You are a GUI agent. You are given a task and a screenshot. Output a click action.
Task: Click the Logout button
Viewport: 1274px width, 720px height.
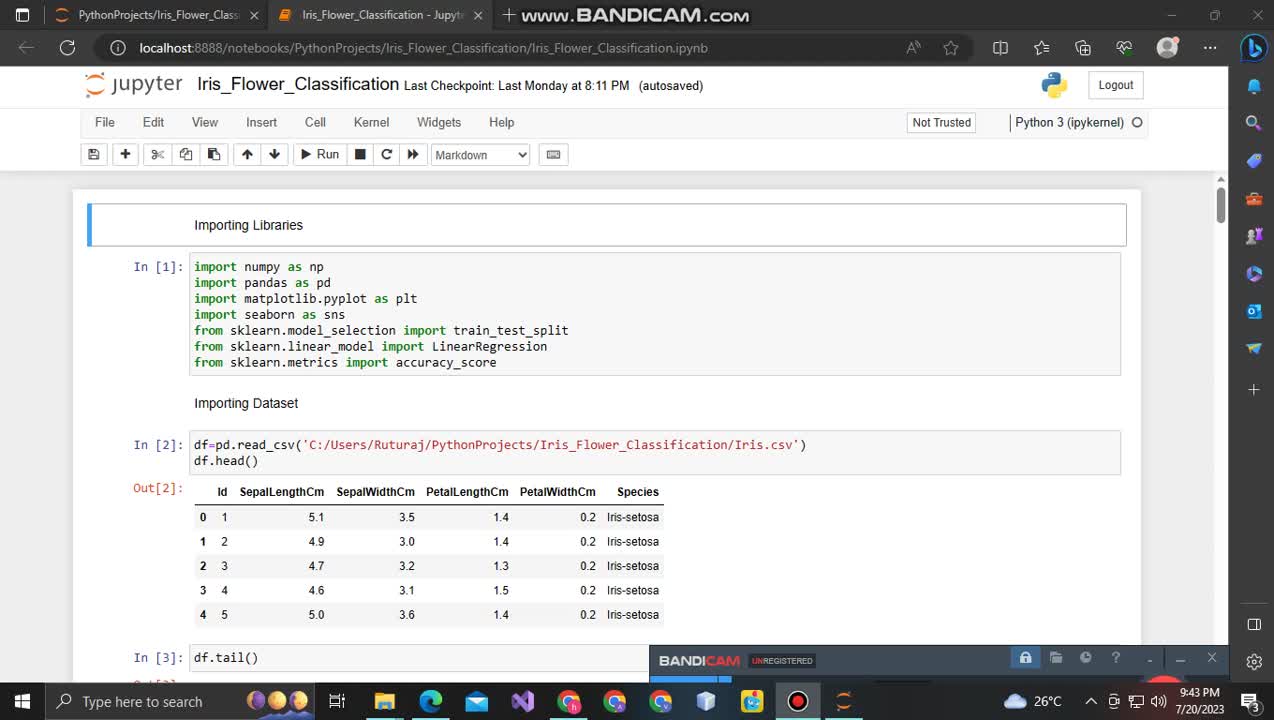tap(1116, 85)
